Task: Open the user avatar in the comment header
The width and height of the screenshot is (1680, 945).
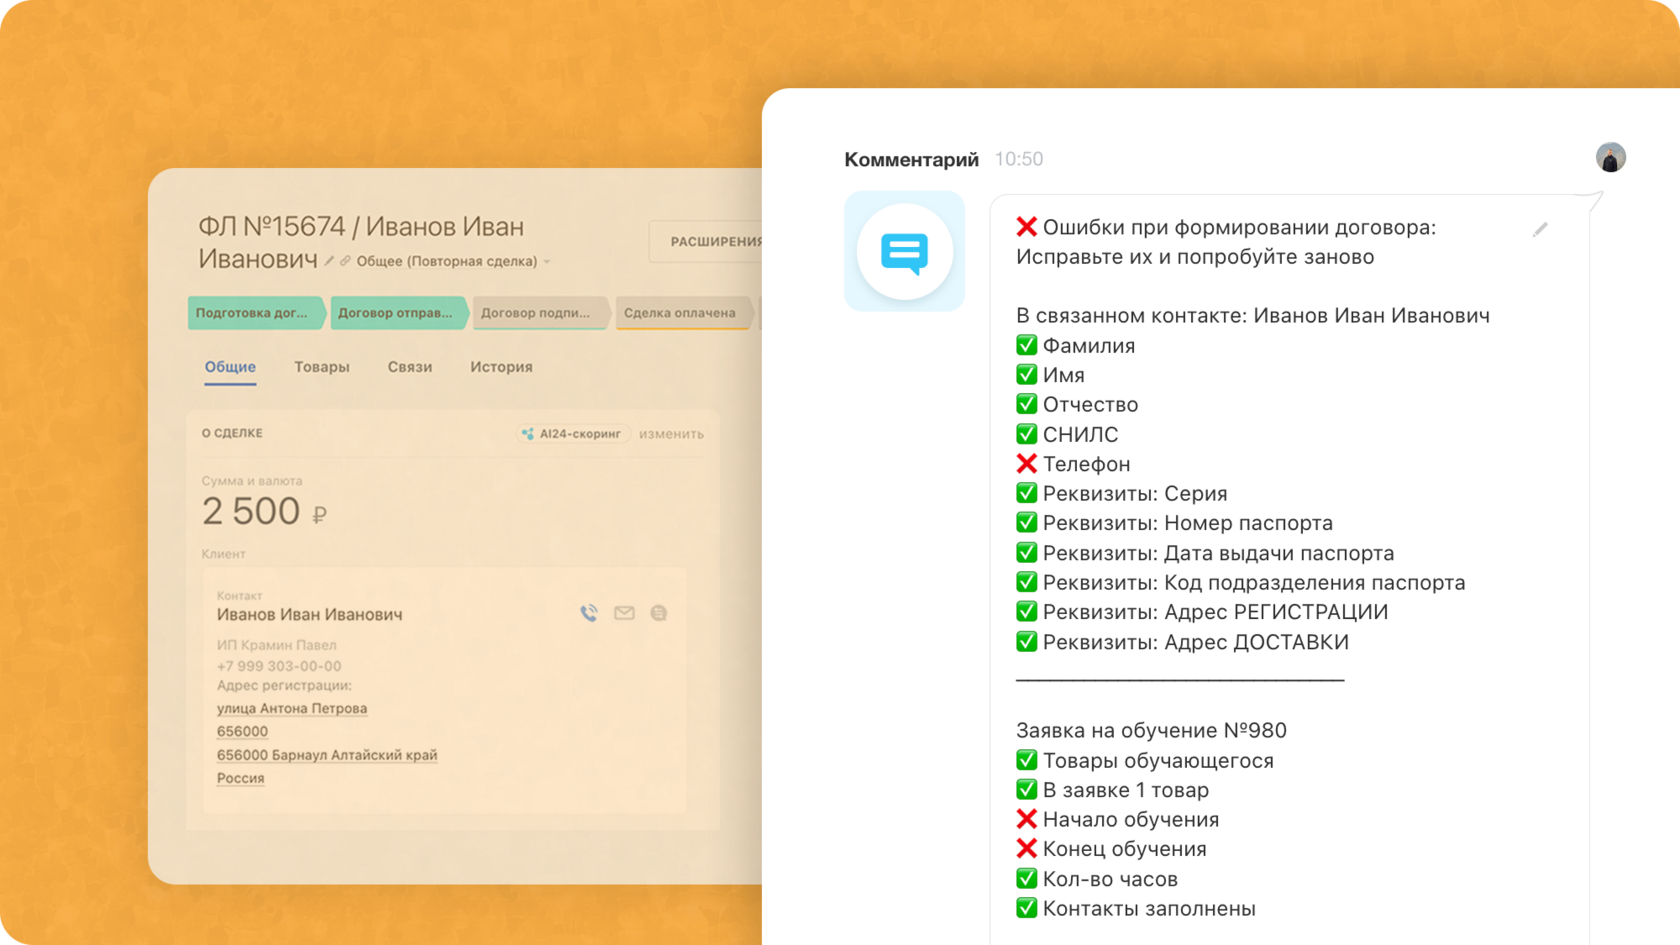Action: point(1610,158)
